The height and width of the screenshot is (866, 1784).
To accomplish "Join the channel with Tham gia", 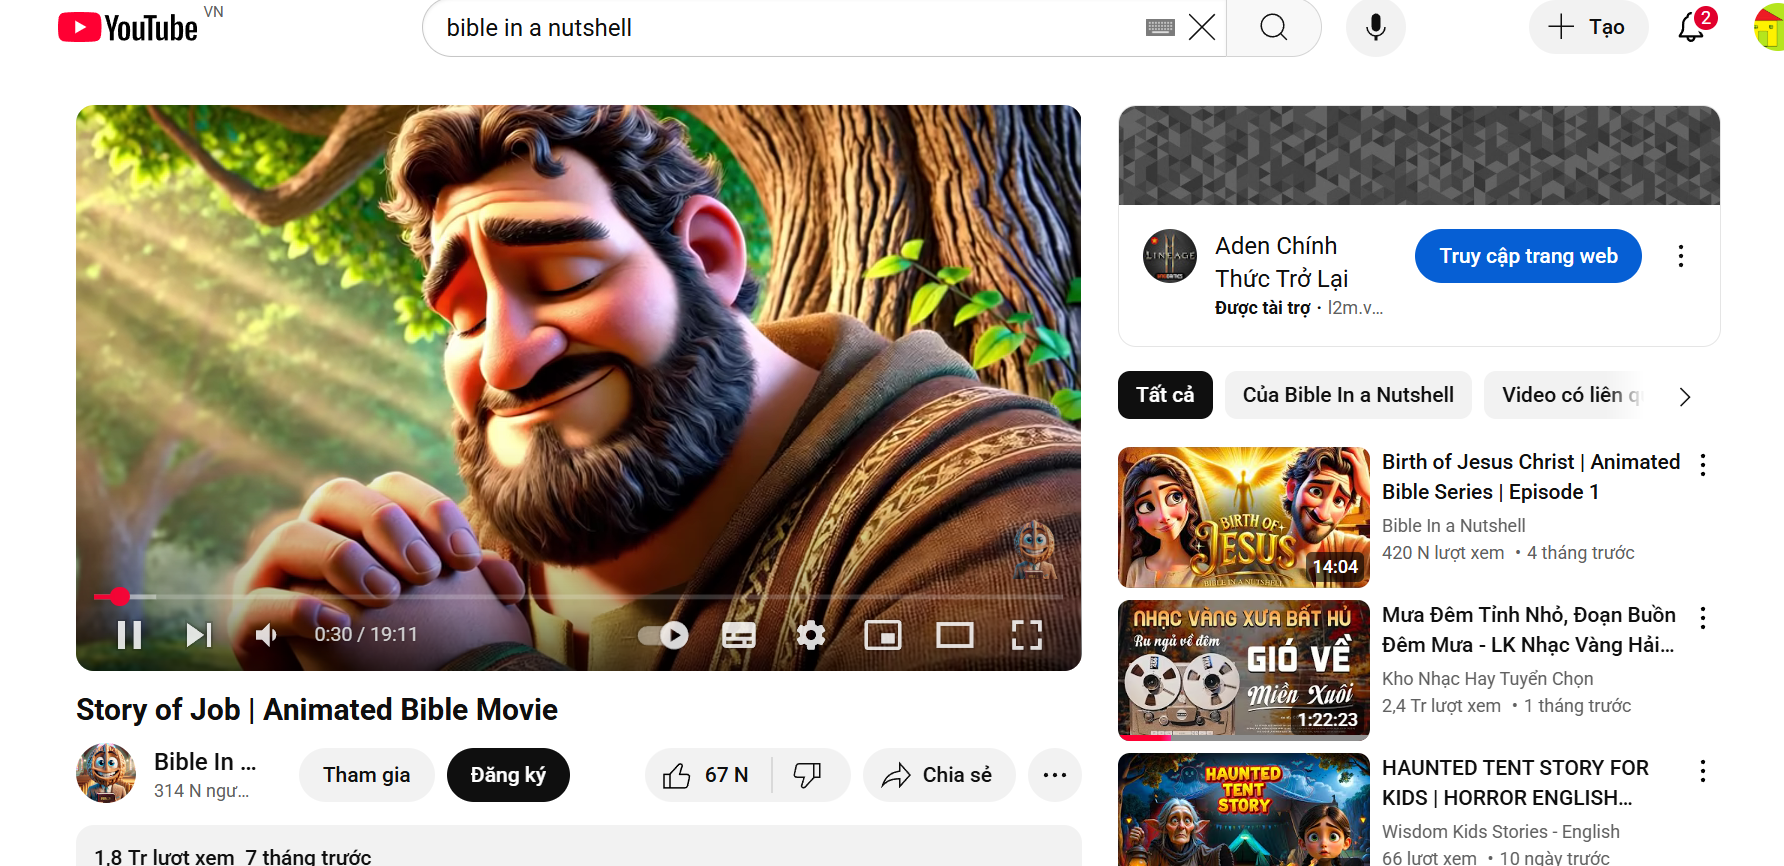I will pyautogui.click(x=367, y=775).
